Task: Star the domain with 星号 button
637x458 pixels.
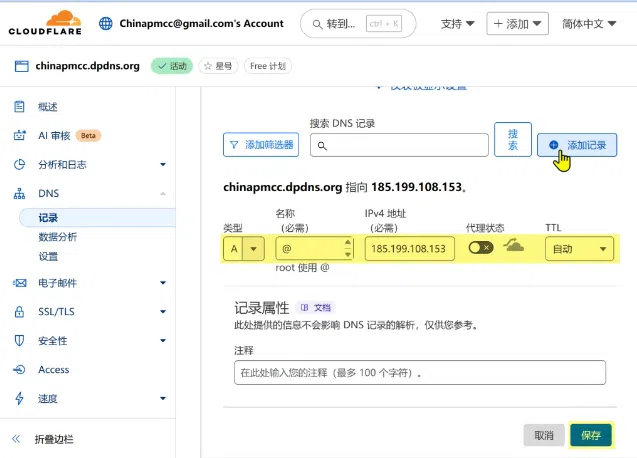Action: coord(218,66)
